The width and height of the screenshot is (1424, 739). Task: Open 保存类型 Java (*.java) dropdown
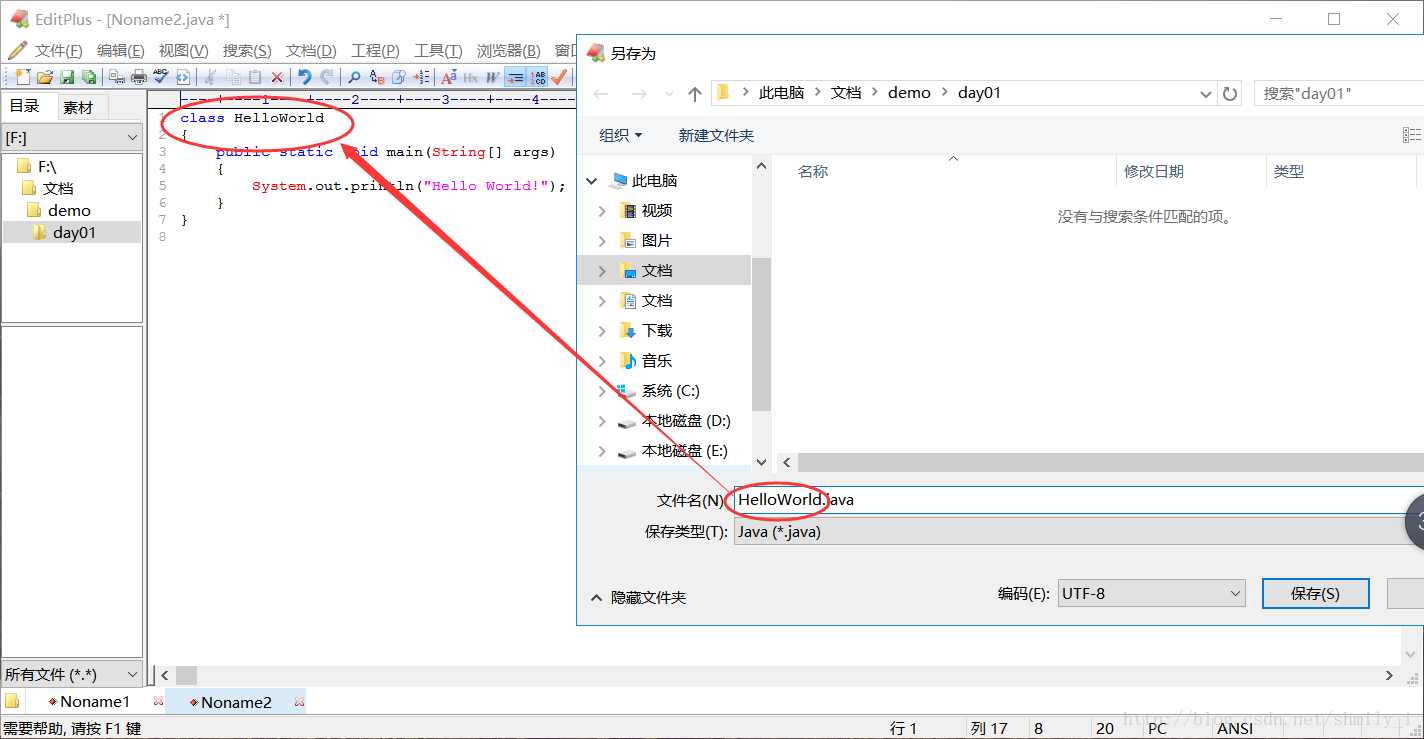point(1078,532)
